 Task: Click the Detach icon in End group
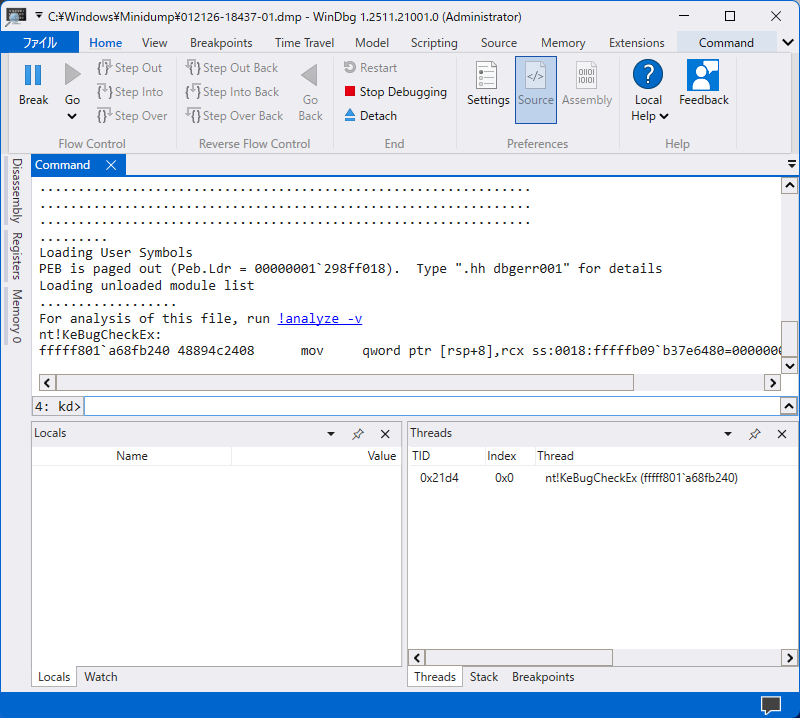coord(350,116)
